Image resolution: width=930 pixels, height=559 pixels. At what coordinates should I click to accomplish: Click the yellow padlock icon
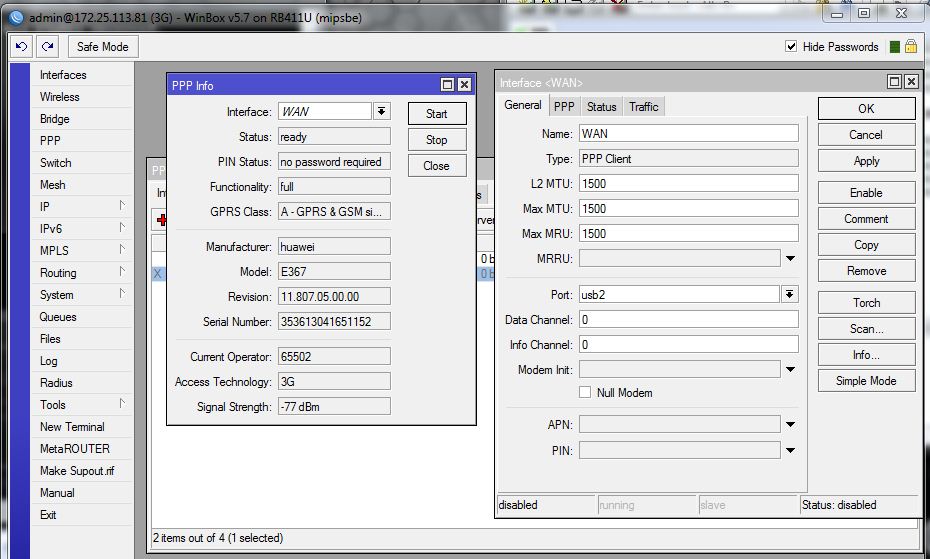[910, 47]
